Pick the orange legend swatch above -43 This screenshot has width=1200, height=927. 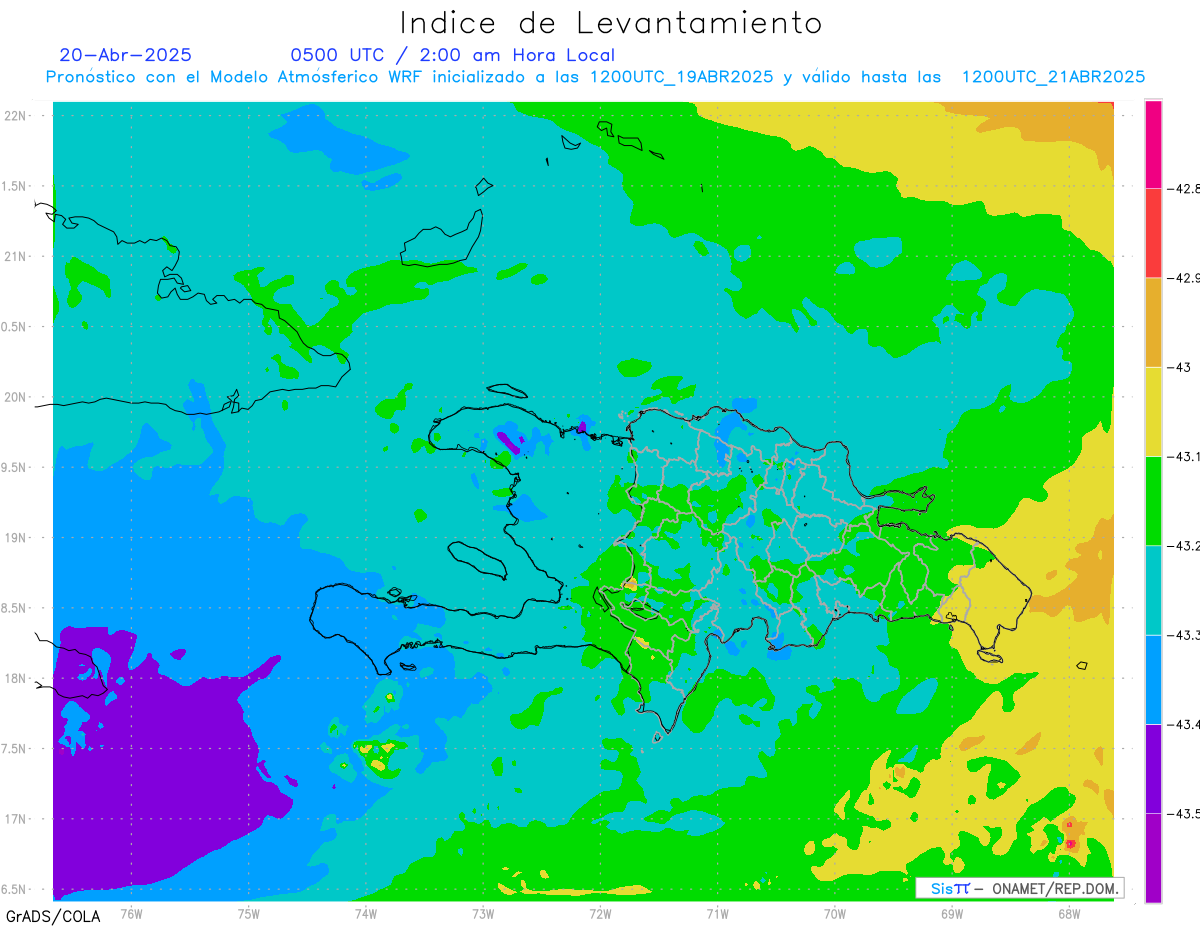click(1153, 322)
